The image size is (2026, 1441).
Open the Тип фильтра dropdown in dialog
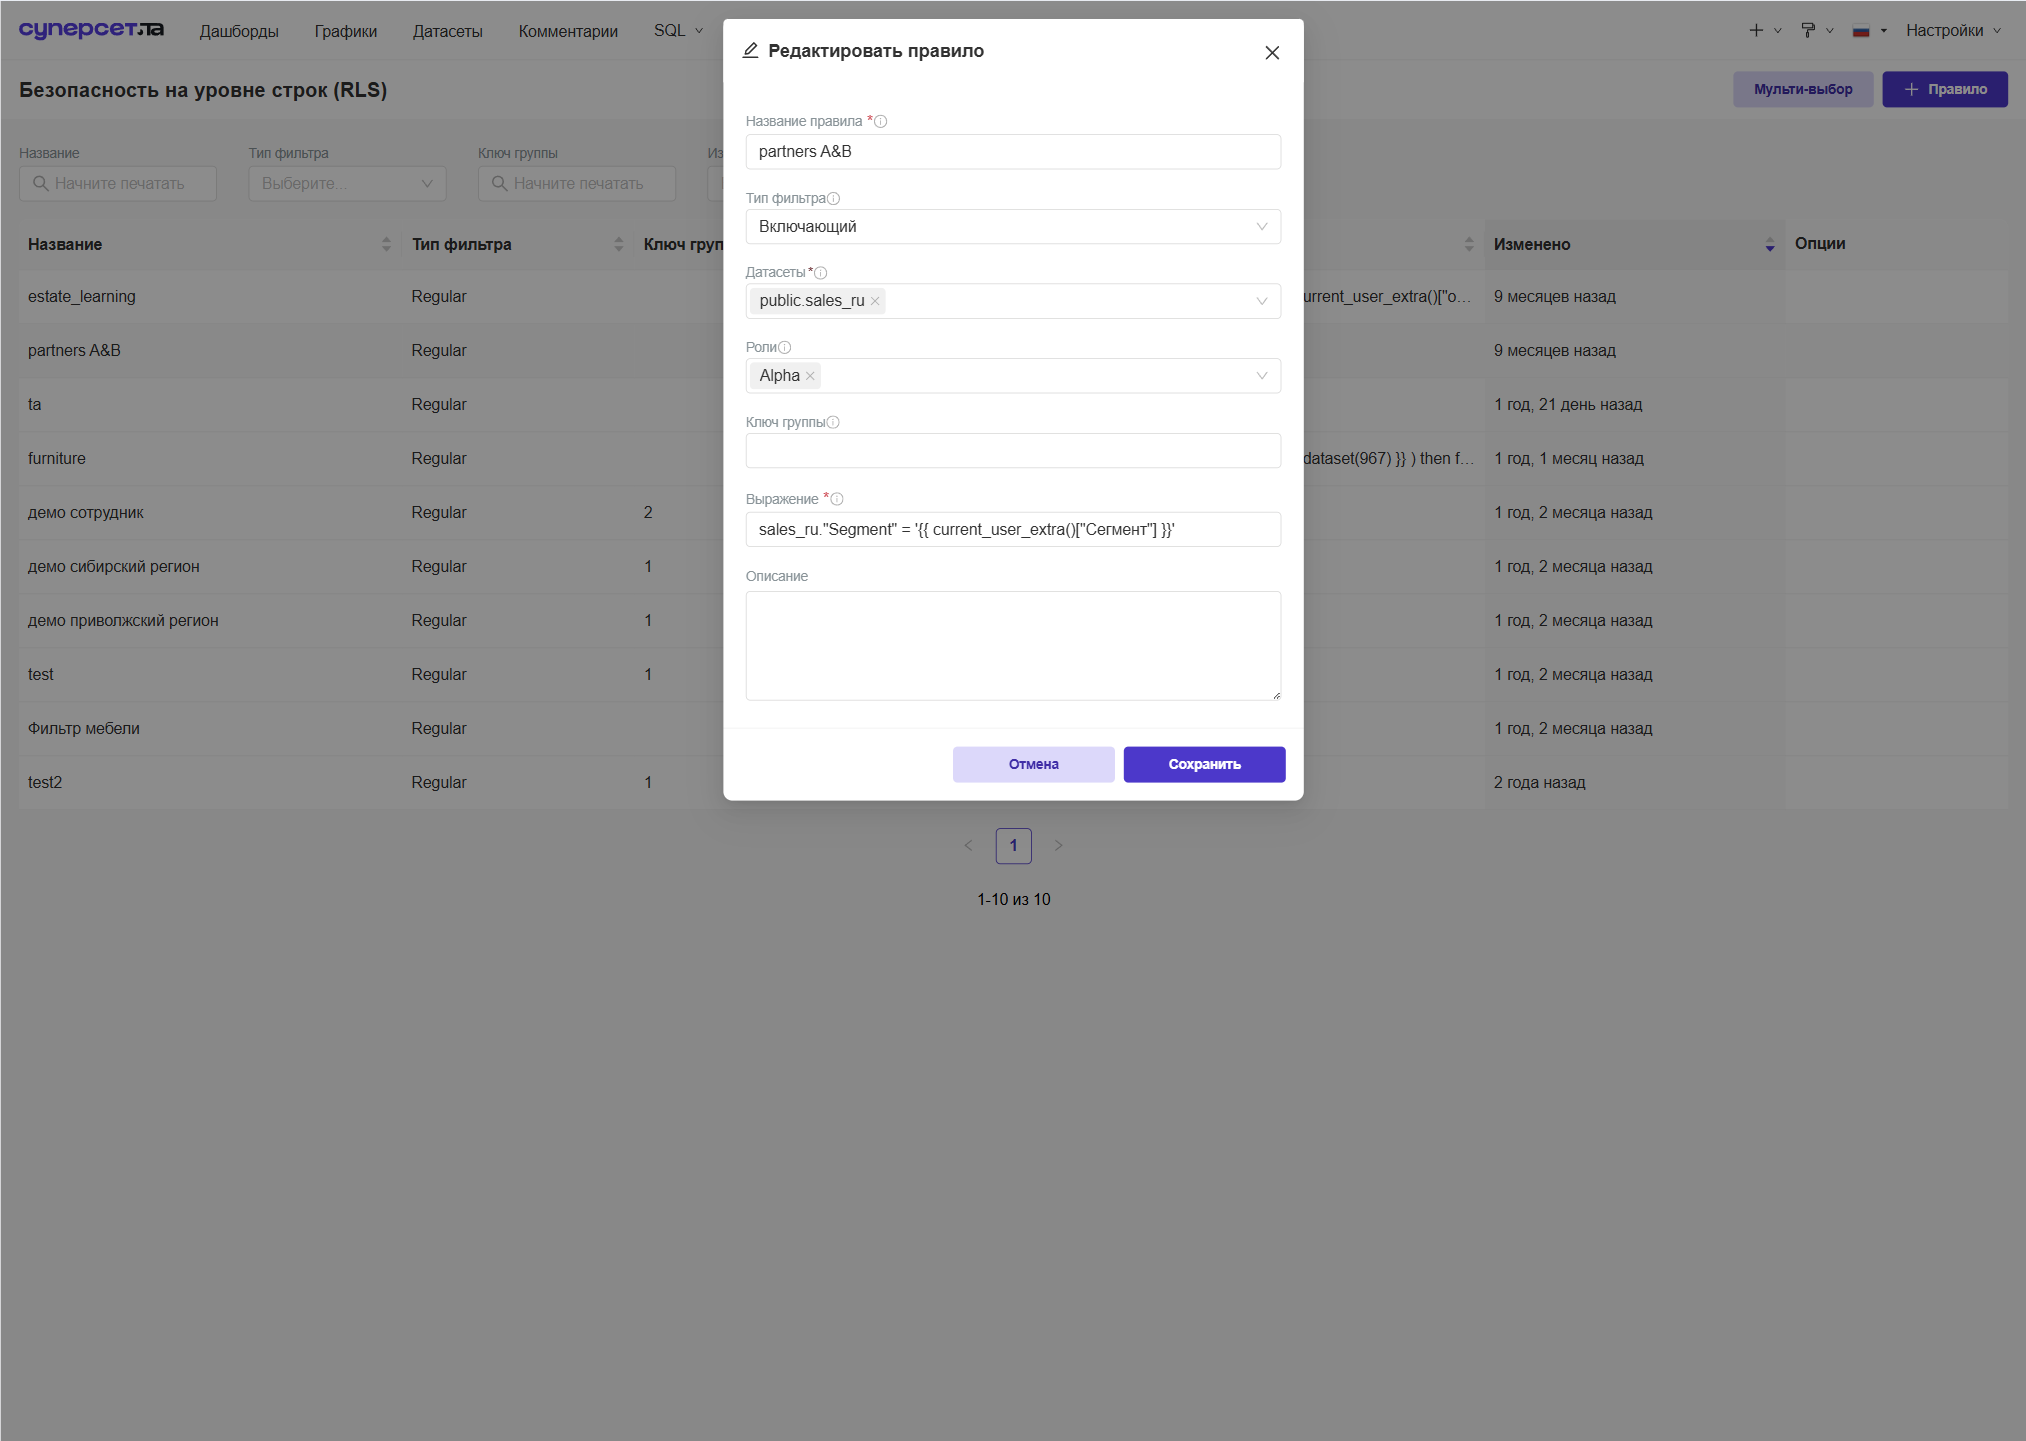(x=1013, y=227)
